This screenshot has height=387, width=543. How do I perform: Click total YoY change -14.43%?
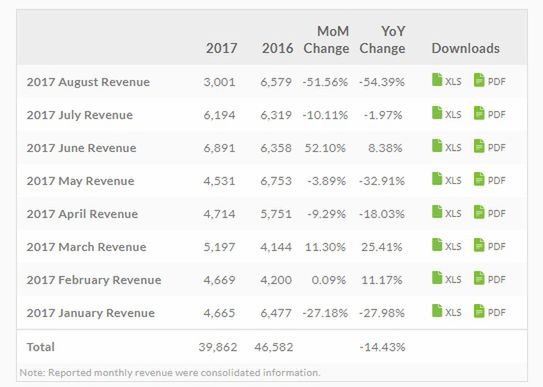pos(382,347)
